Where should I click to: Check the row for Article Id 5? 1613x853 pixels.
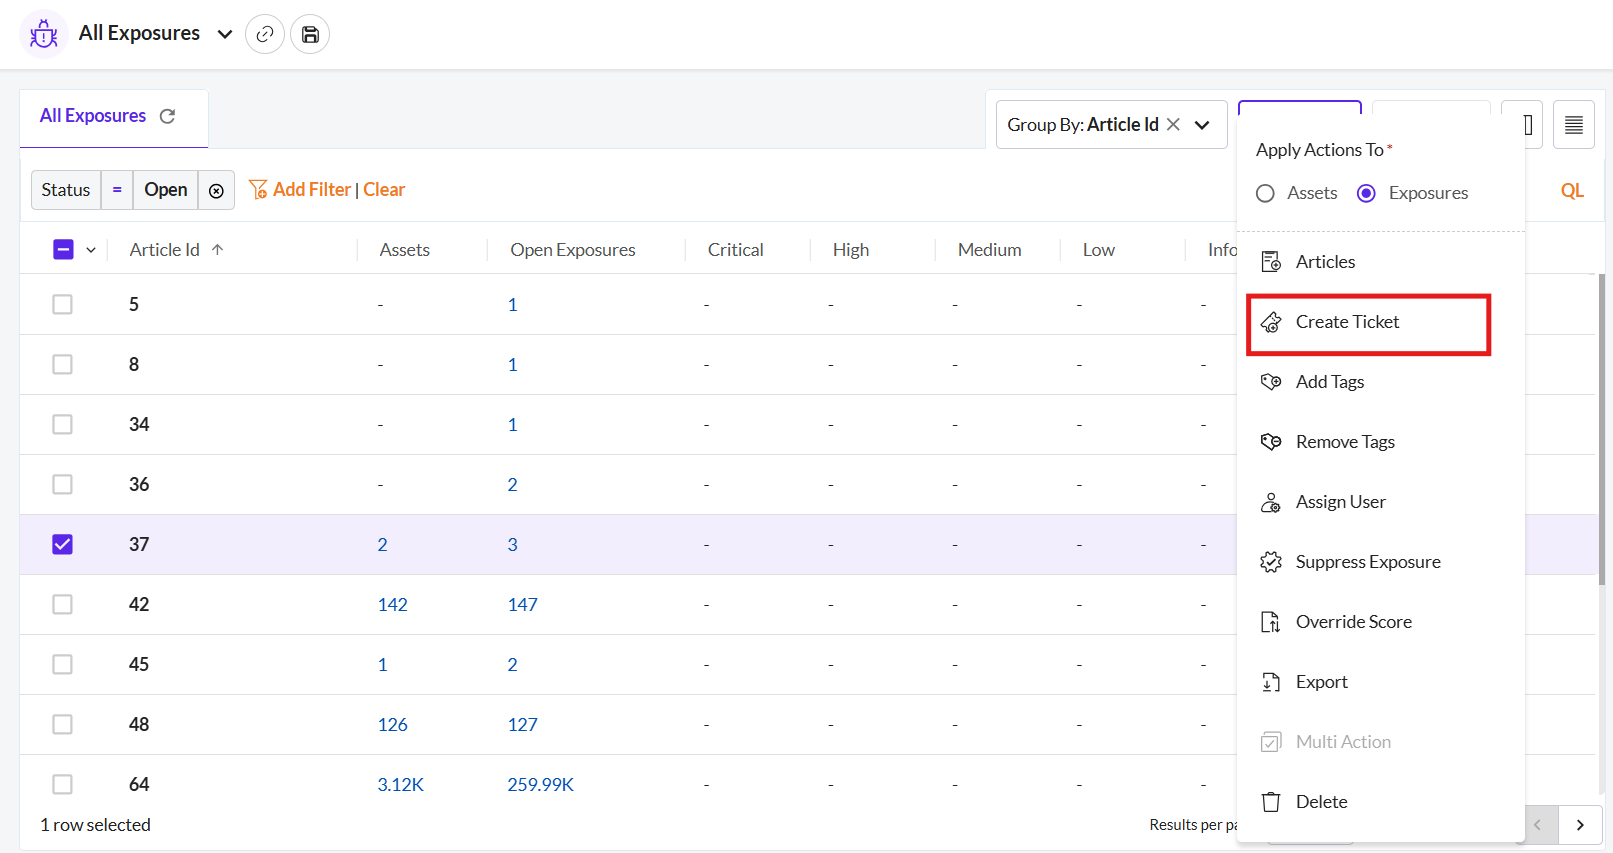63,304
